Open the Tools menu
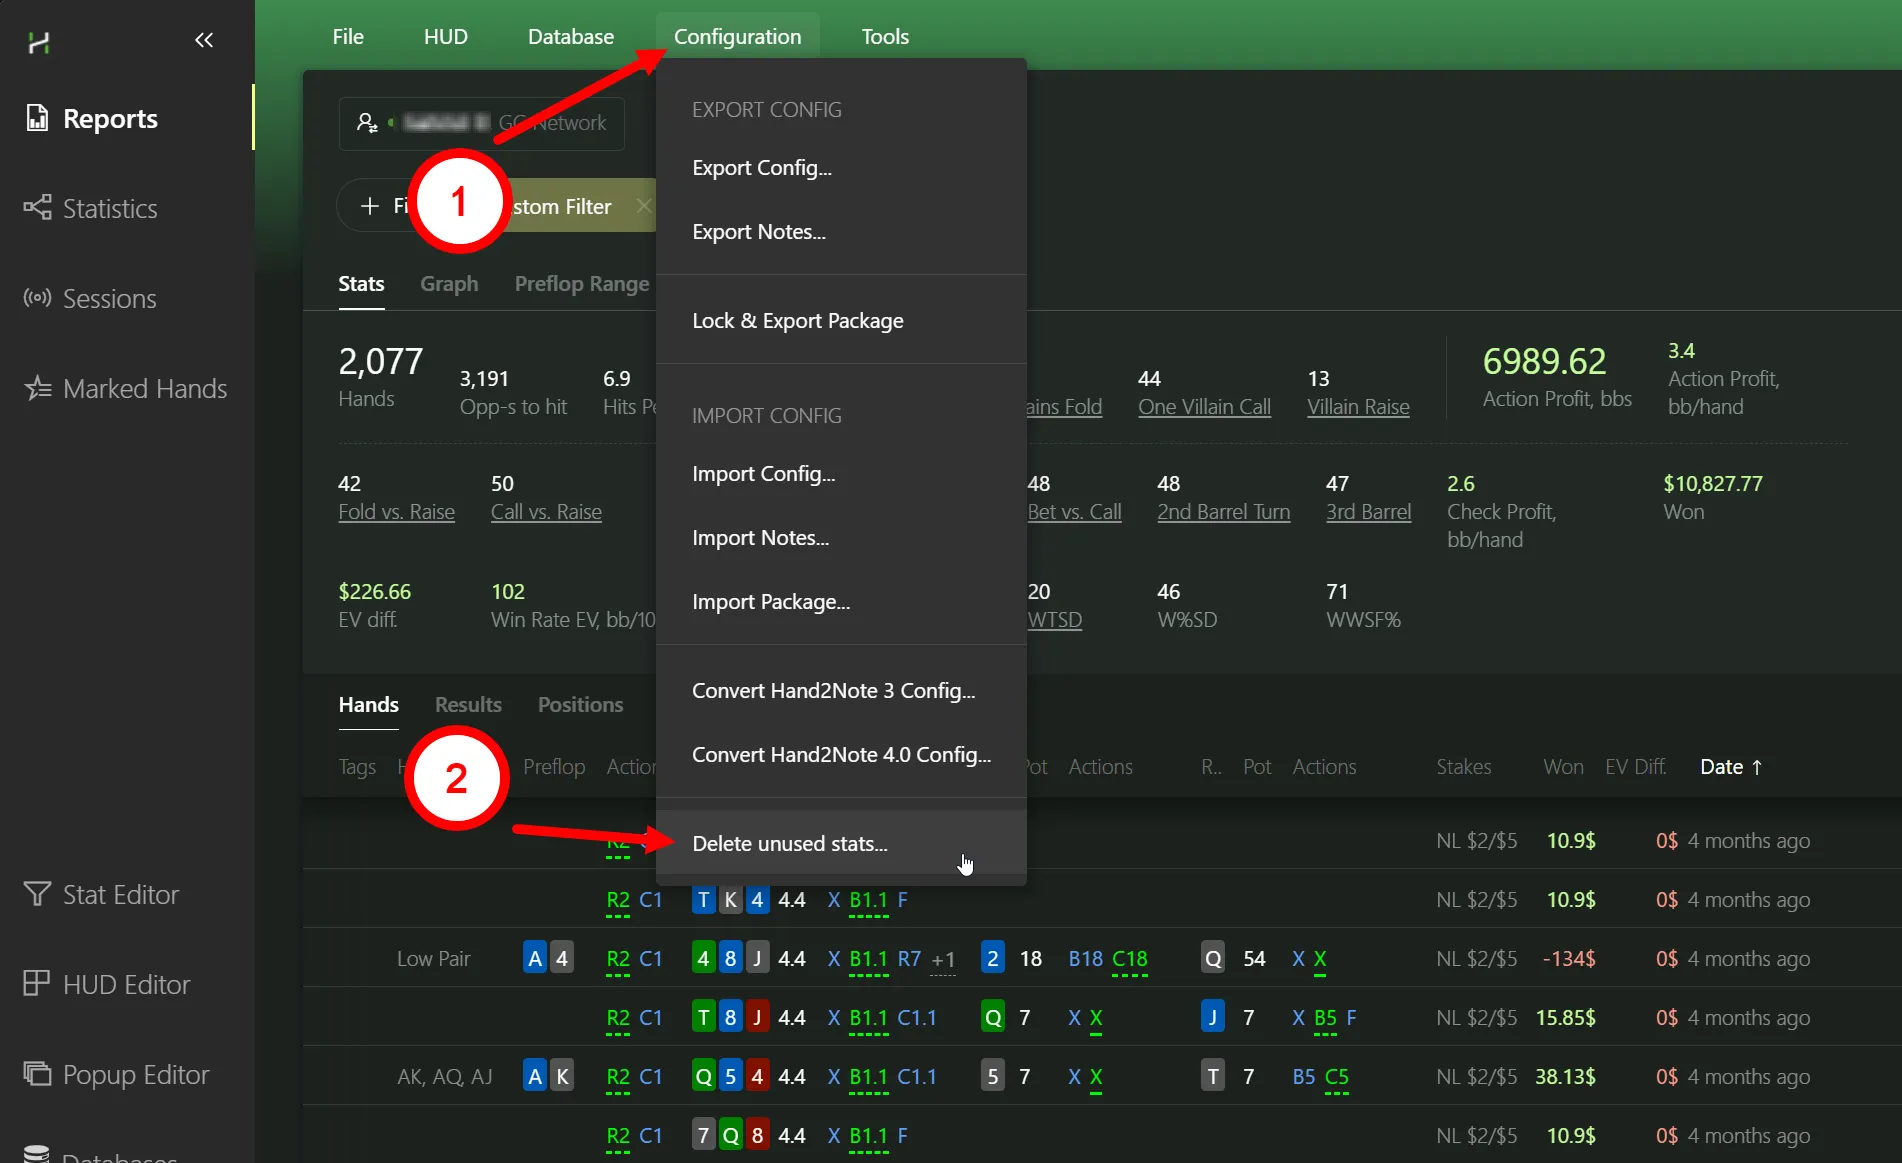The image size is (1902, 1163). (x=884, y=37)
